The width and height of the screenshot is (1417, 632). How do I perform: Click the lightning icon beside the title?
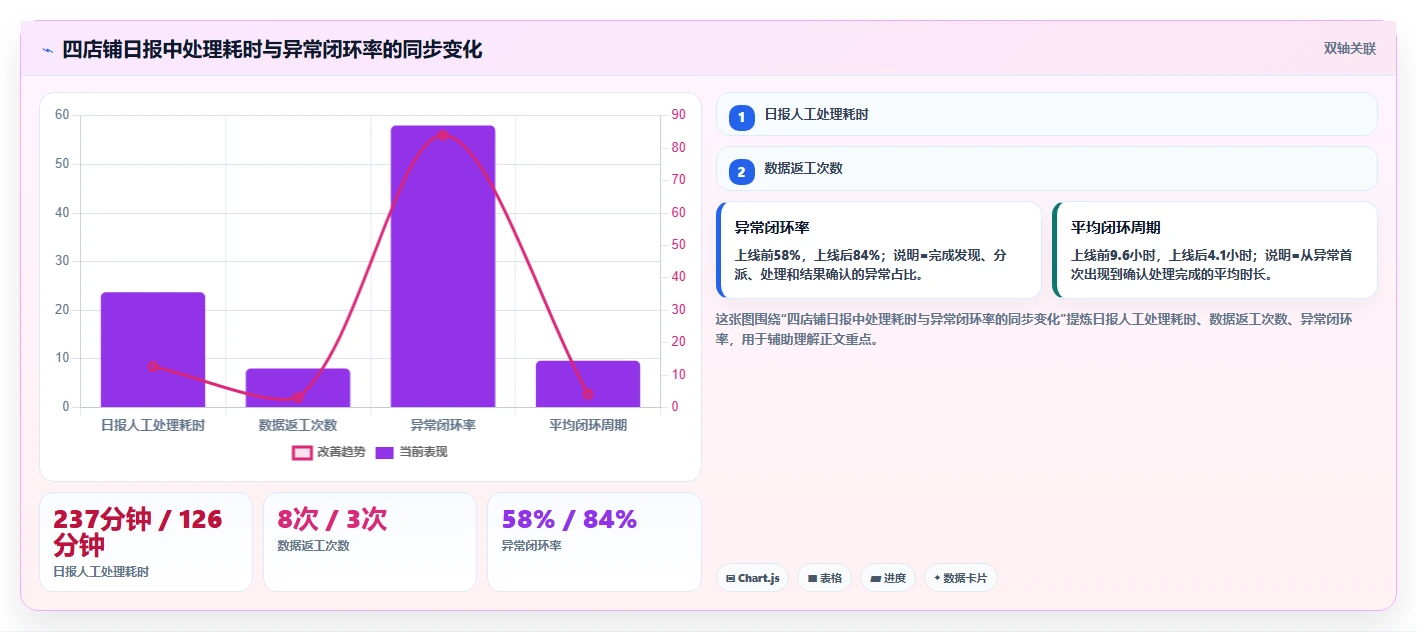tap(47, 50)
